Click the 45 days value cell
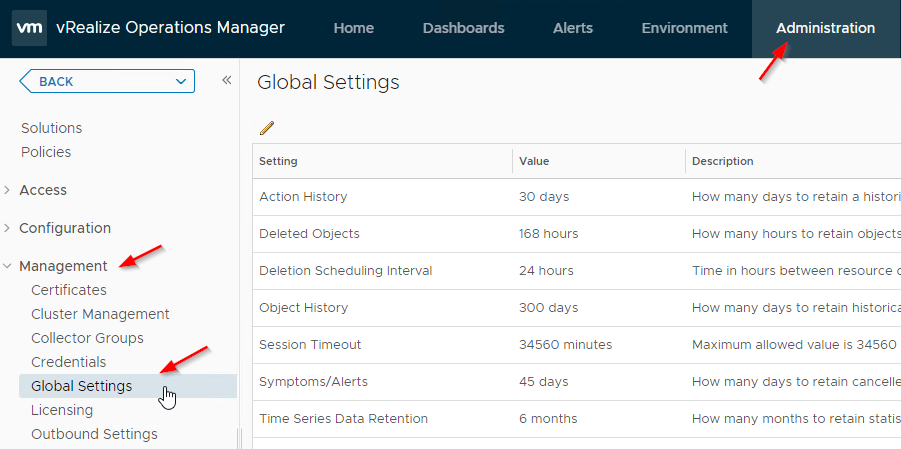The image size is (901, 449). click(x=544, y=382)
